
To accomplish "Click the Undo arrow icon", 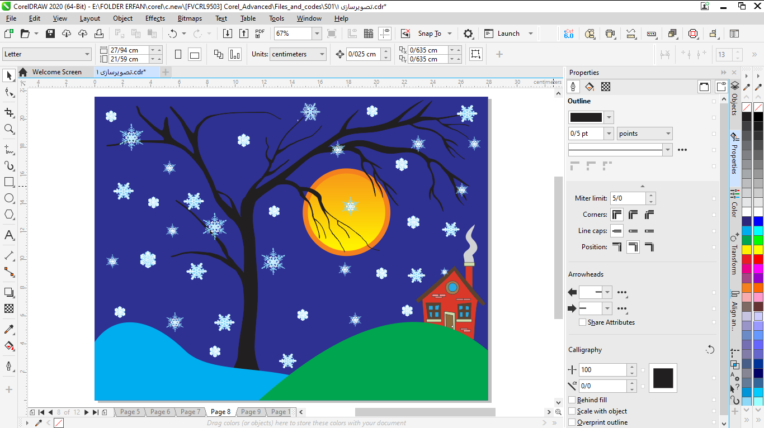I will point(172,34).
